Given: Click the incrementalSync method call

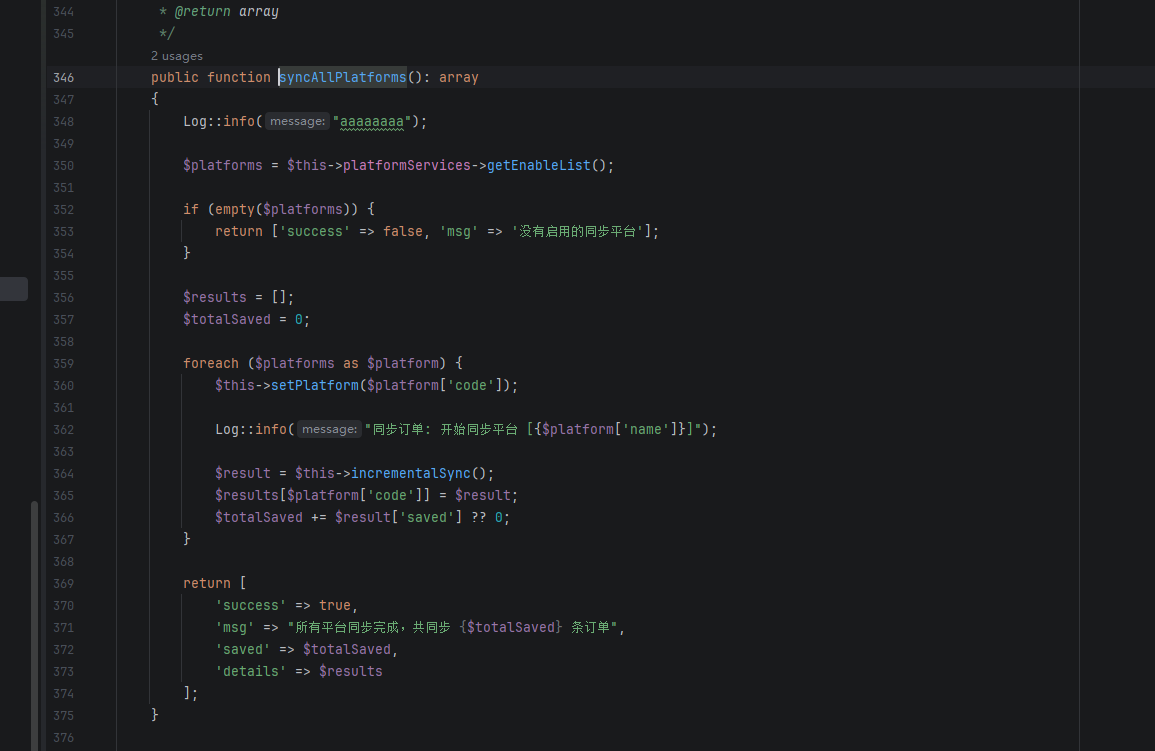Looking at the screenshot, I should pyautogui.click(x=410, y=473).
